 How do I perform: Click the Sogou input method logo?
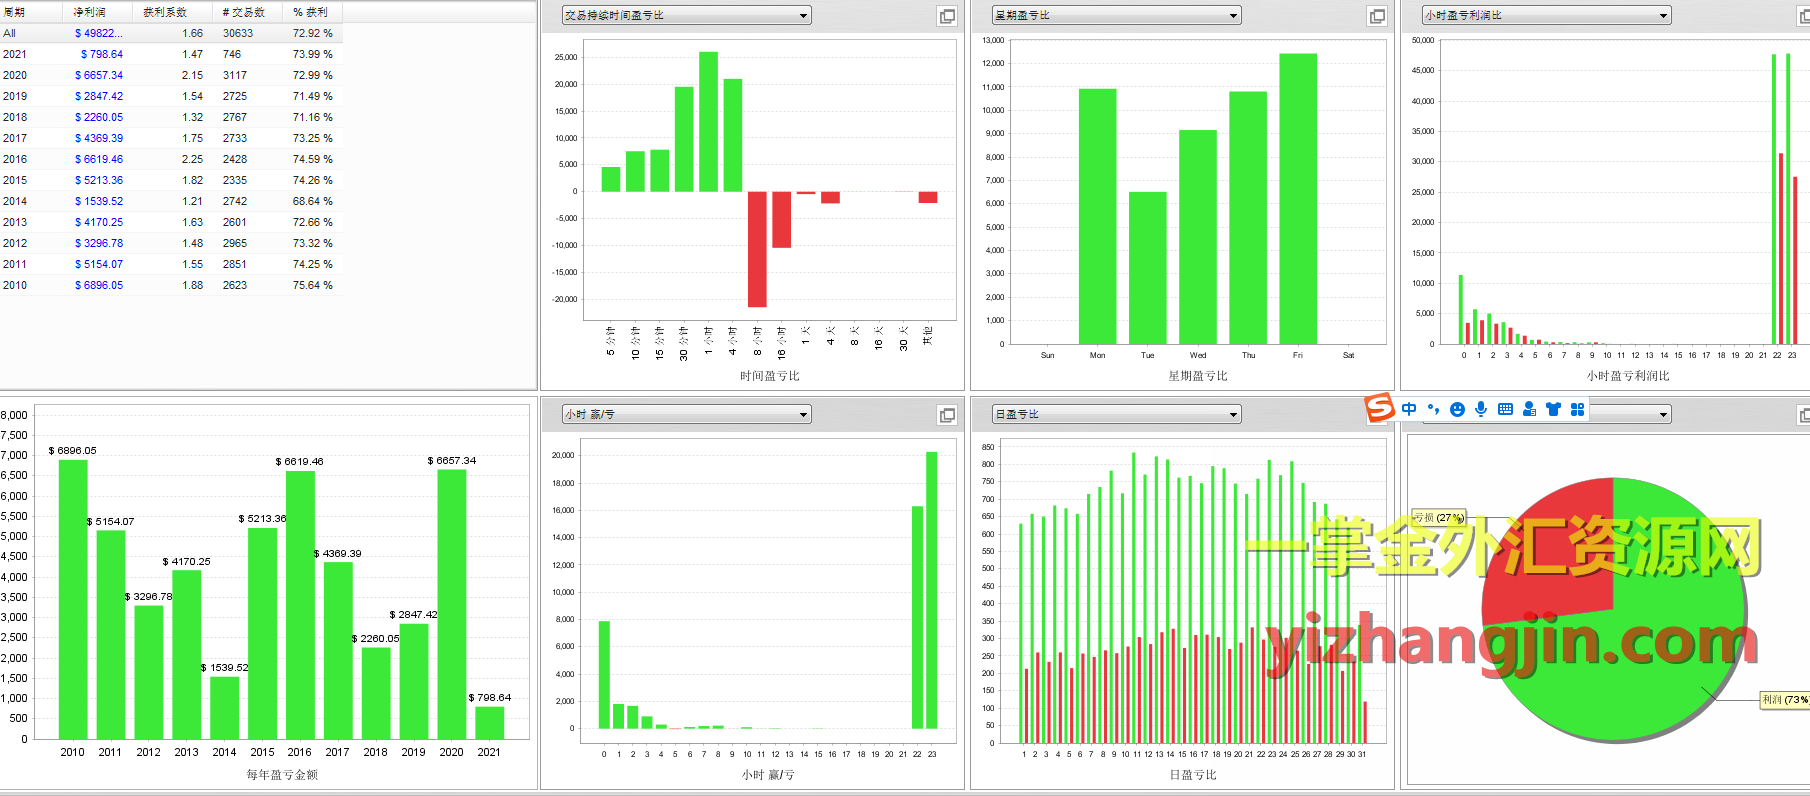tap(1380, 408)
